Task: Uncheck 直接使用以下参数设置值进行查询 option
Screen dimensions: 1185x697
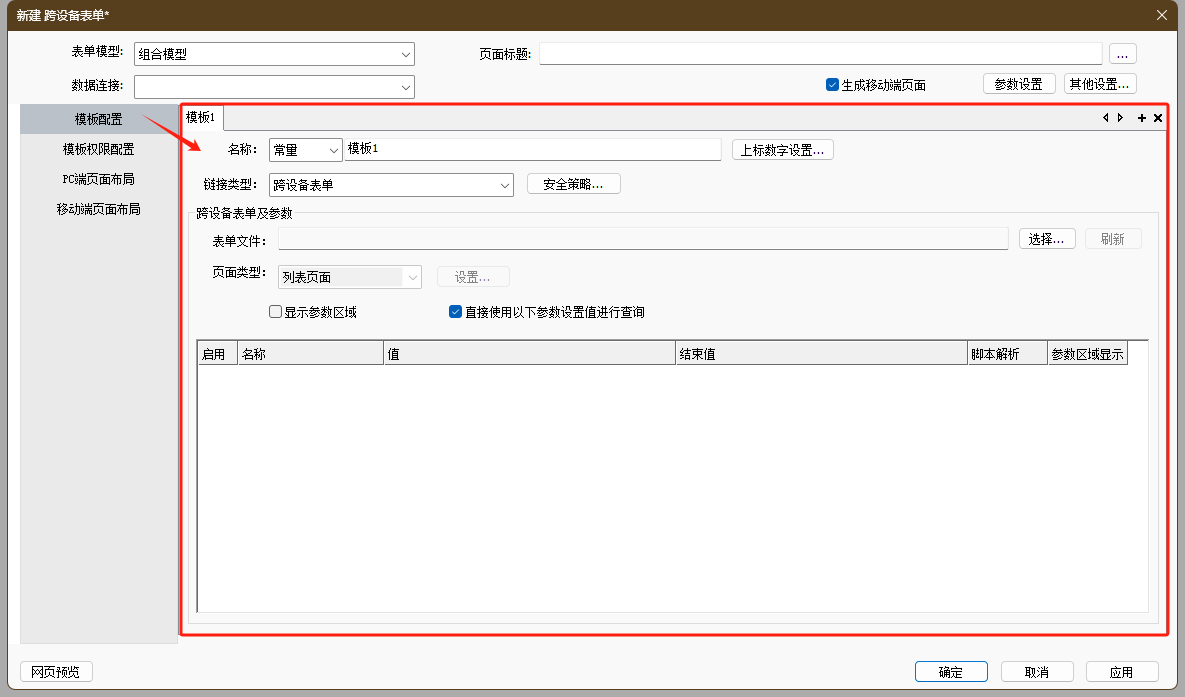Action: coord(456,312)
